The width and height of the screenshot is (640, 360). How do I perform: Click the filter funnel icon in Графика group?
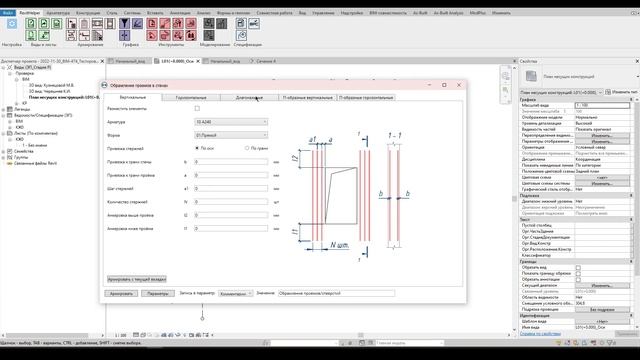click(x=124, y=24)
